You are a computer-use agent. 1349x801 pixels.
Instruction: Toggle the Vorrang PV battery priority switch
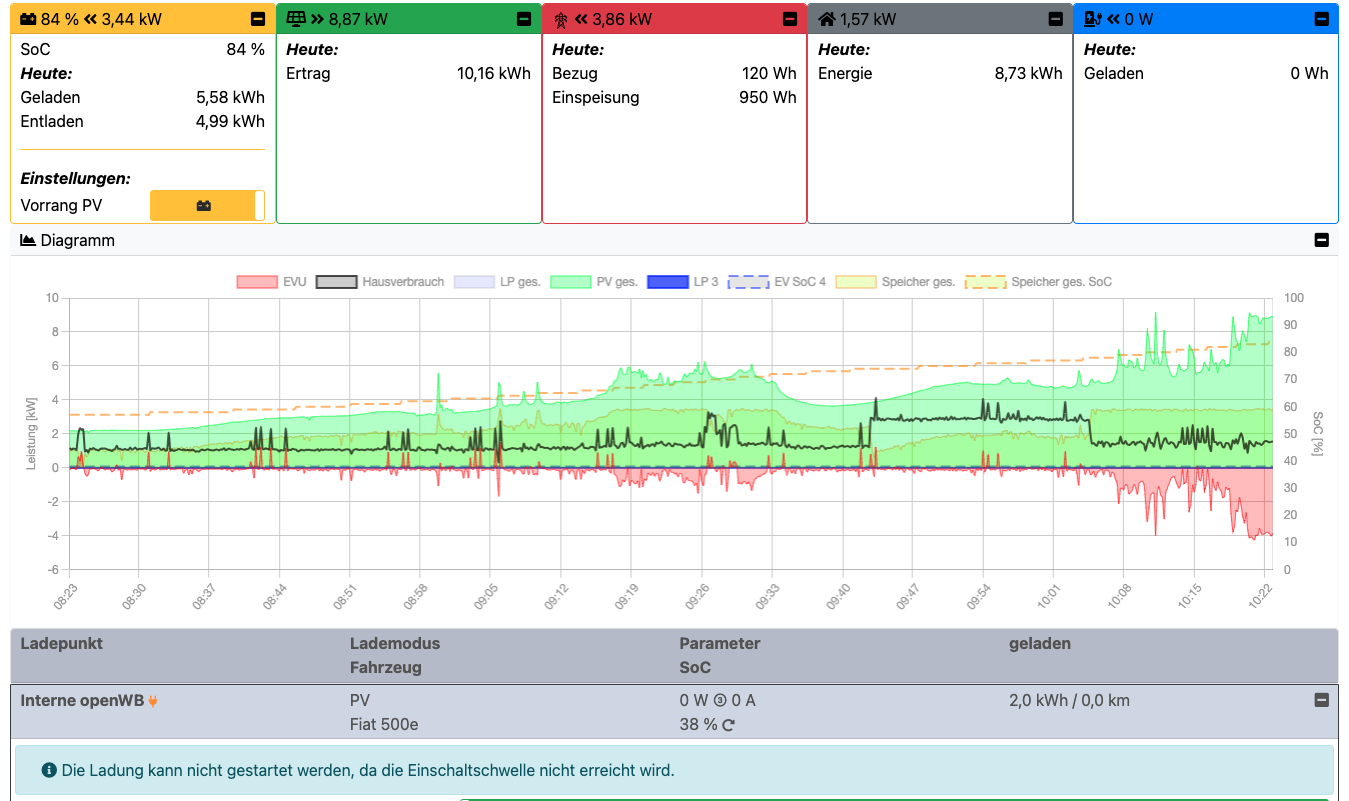(x=207, y=206)
